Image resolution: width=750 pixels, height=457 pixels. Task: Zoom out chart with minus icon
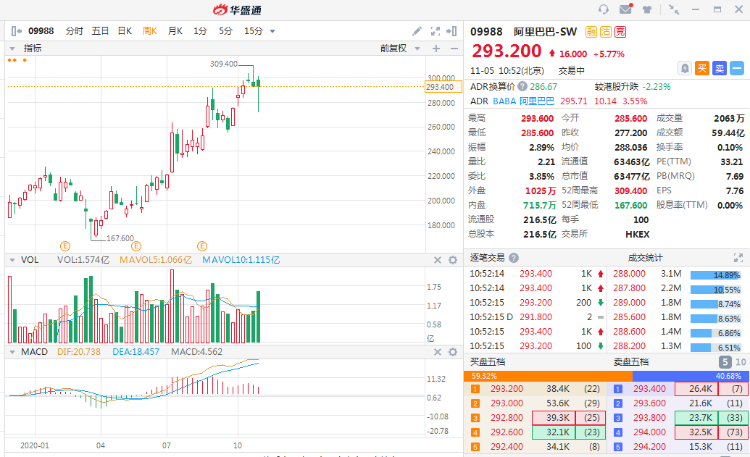coord(454,48)
